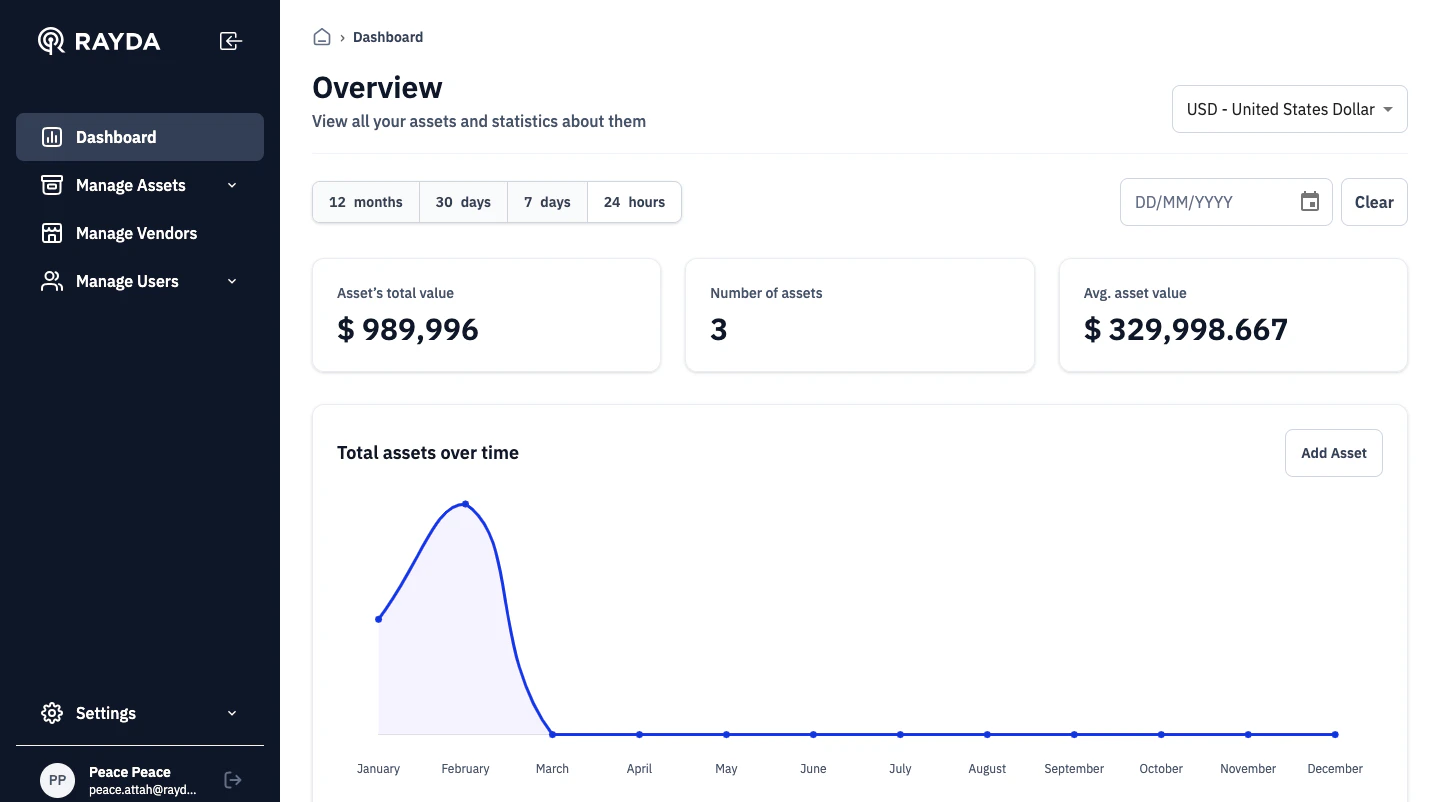Choose the 24 hours filter

pos(634,202)
